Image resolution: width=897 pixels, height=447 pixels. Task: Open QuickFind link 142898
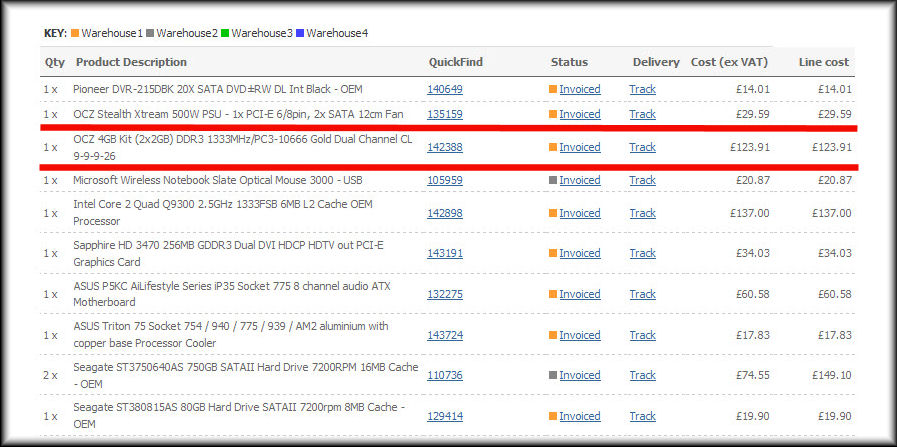point(444,213)
